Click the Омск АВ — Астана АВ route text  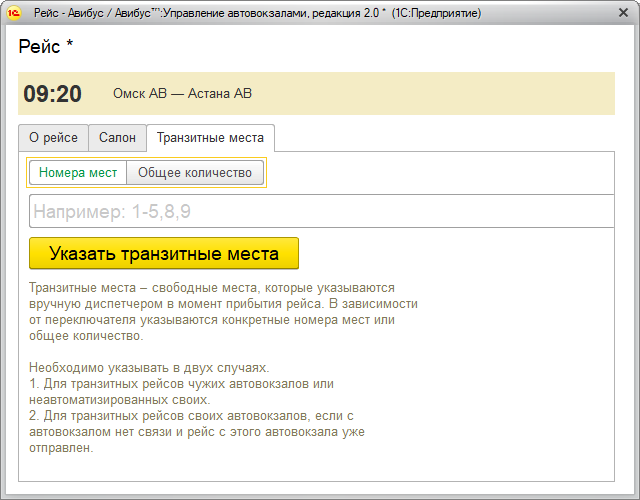[182, 94]
